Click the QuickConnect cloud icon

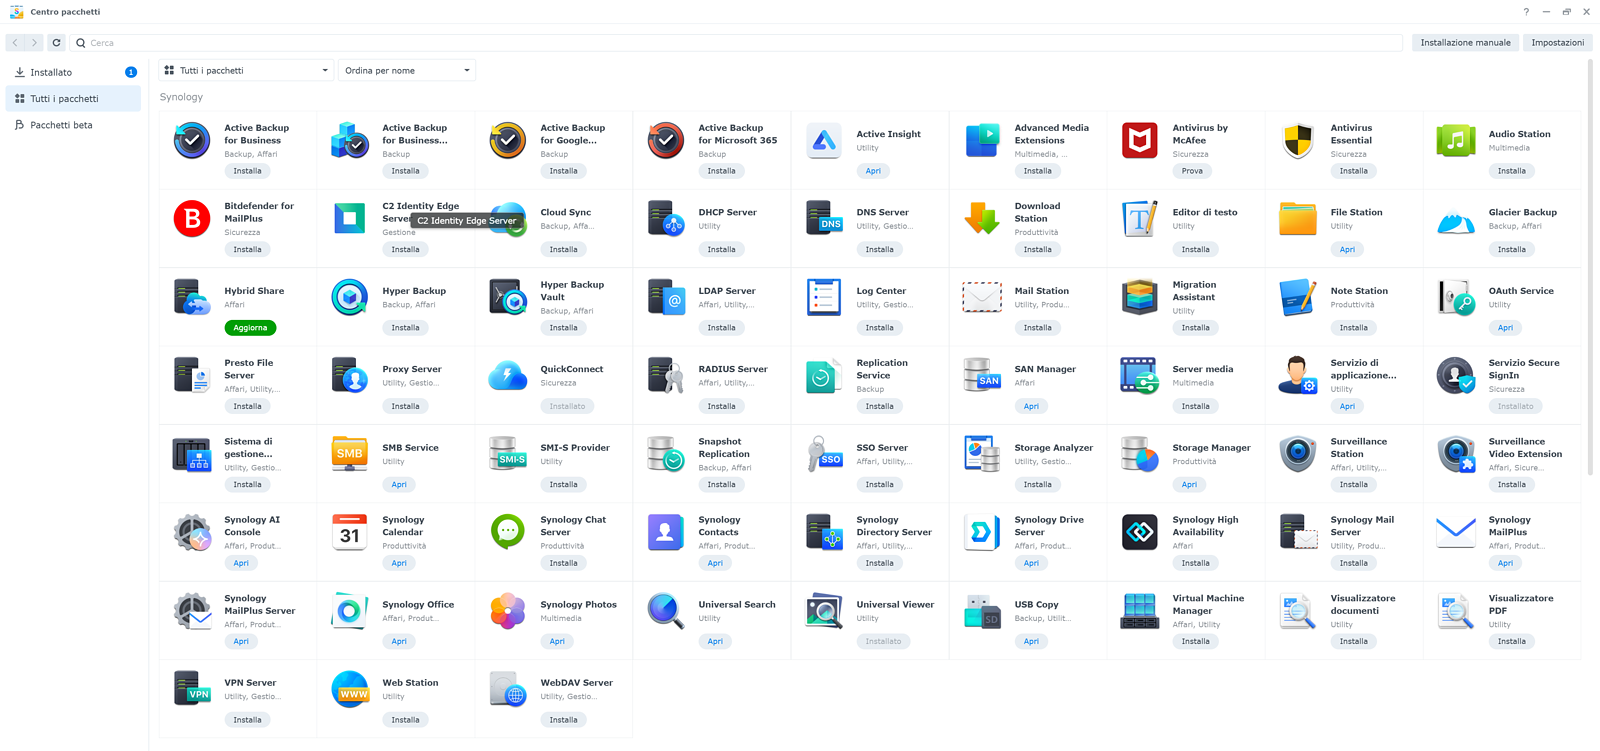[508, 376]
